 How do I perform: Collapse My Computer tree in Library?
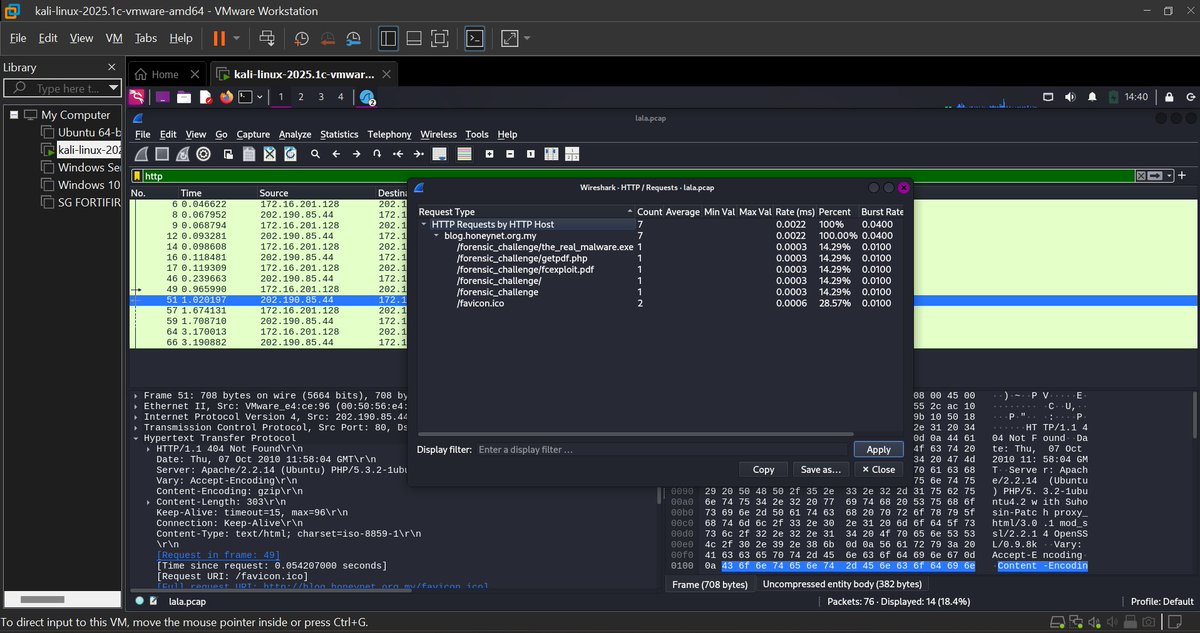14,115
